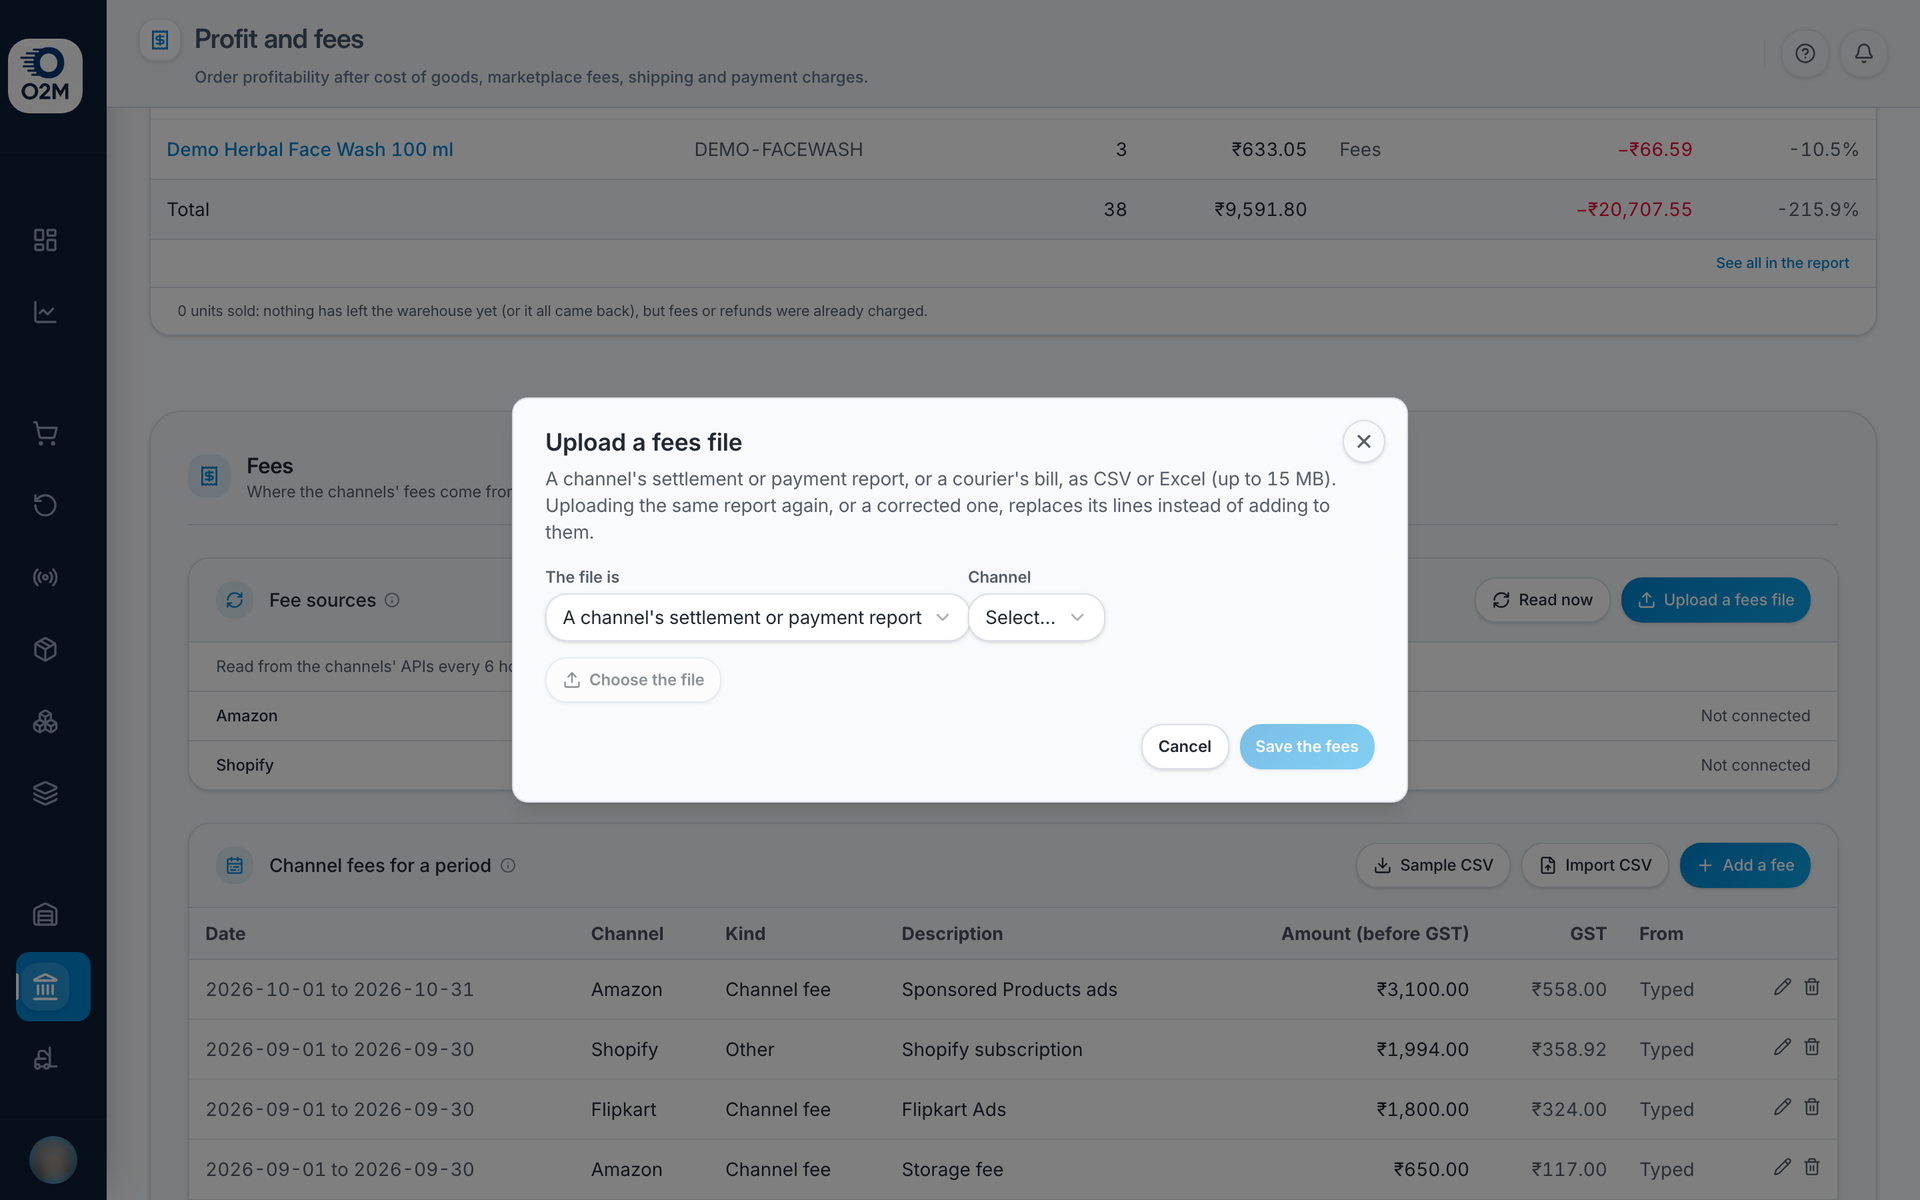
Task: Open the analytics chart icon in sidebar
Action: [45, 312]
